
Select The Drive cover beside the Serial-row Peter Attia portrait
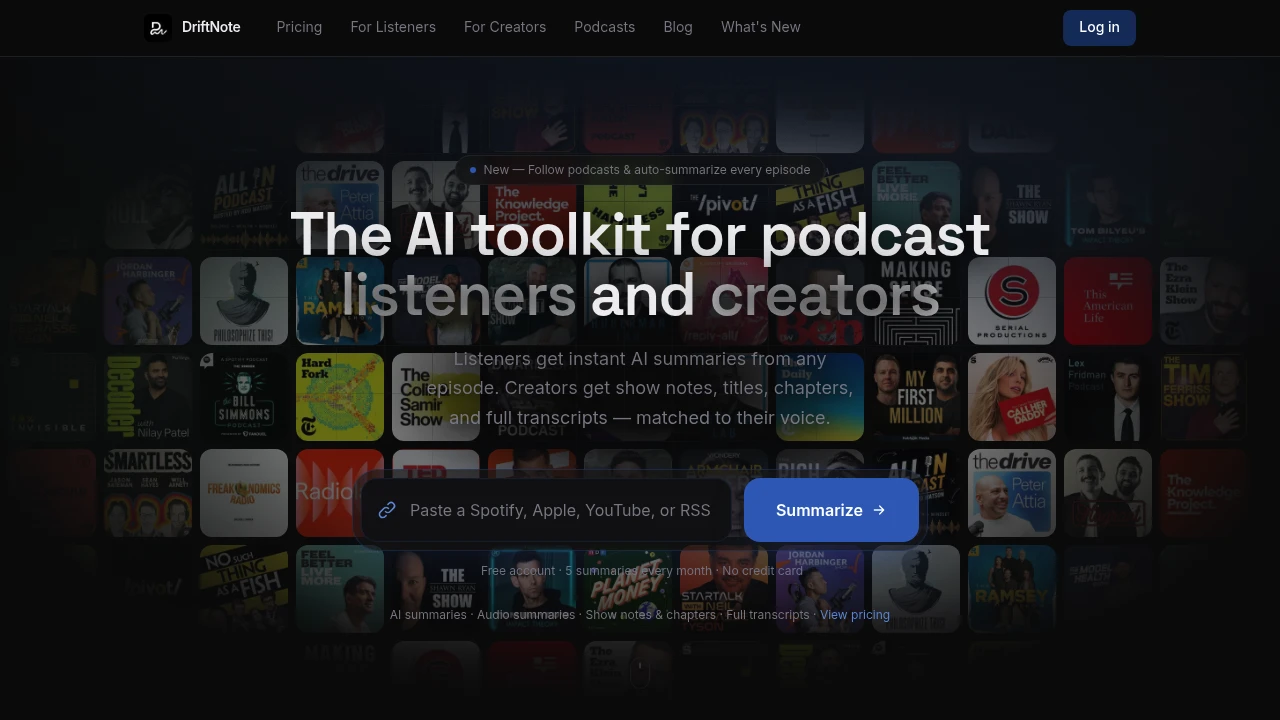click(x=340, y=205)
